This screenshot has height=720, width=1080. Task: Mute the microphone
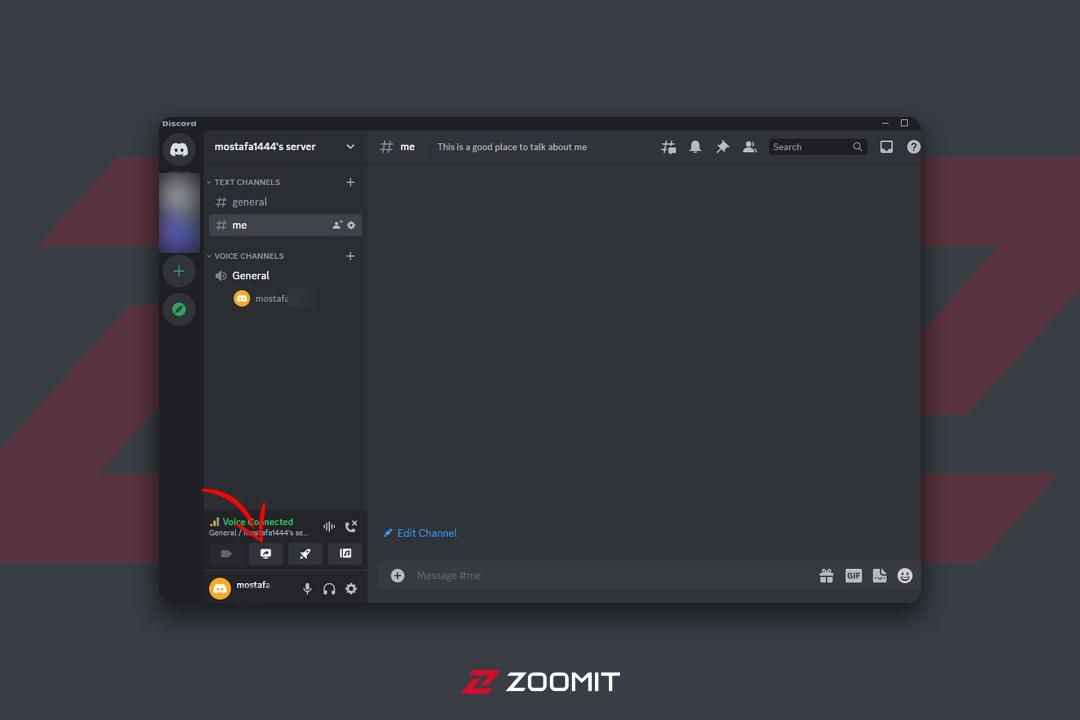(307, 588)
